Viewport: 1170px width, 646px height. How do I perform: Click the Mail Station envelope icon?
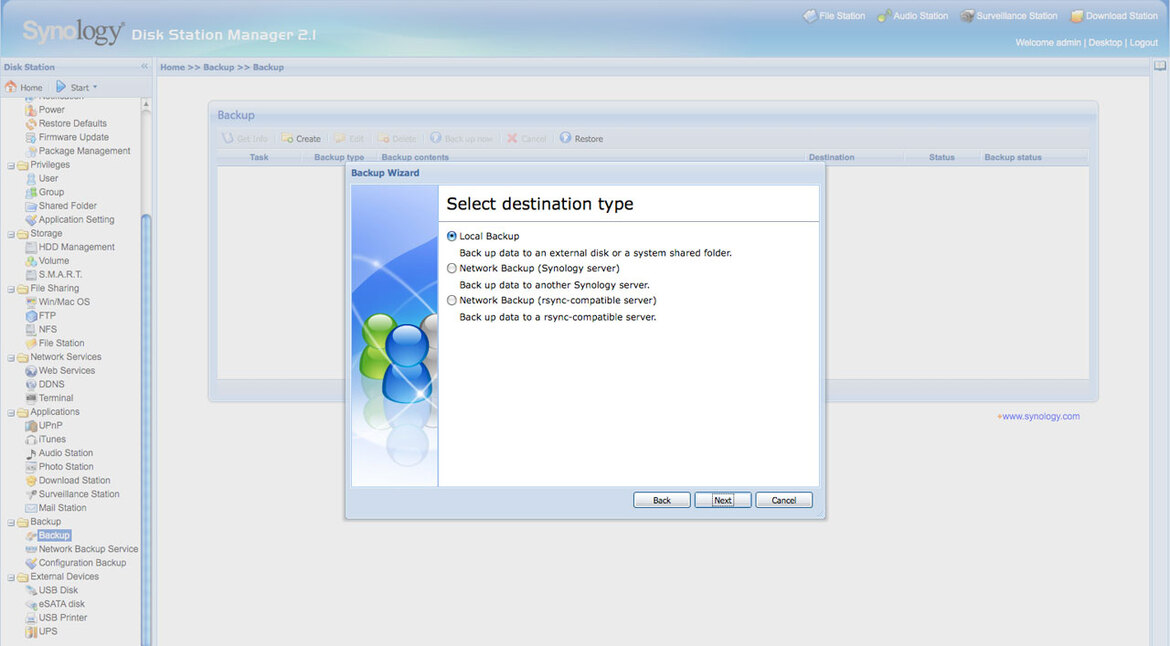click(31, 508)
